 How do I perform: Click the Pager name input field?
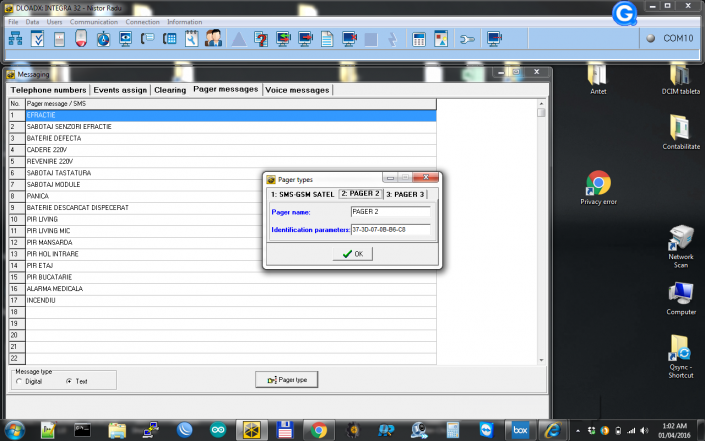click(x=390, y=212)
